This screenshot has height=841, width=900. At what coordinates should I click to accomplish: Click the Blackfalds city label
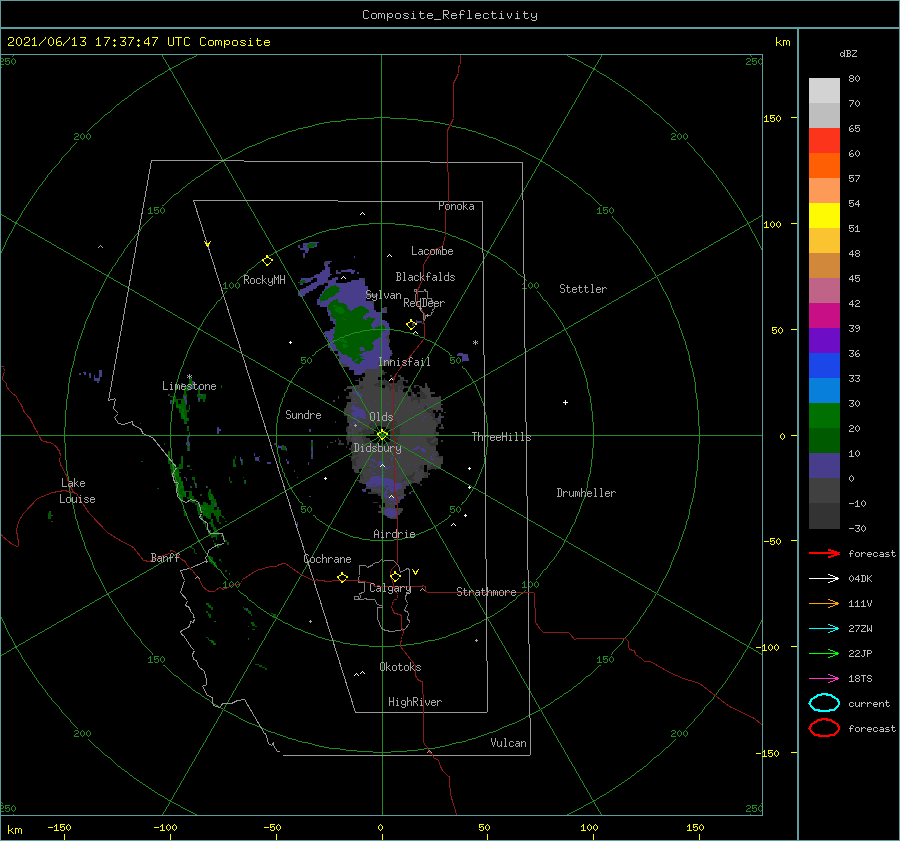425,277
